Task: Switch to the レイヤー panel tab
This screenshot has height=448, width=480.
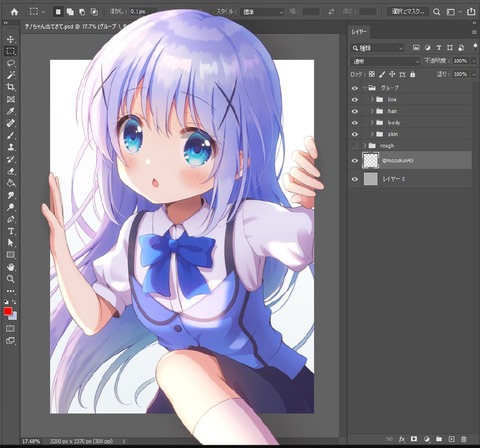Action: click(x=359, y=32)
